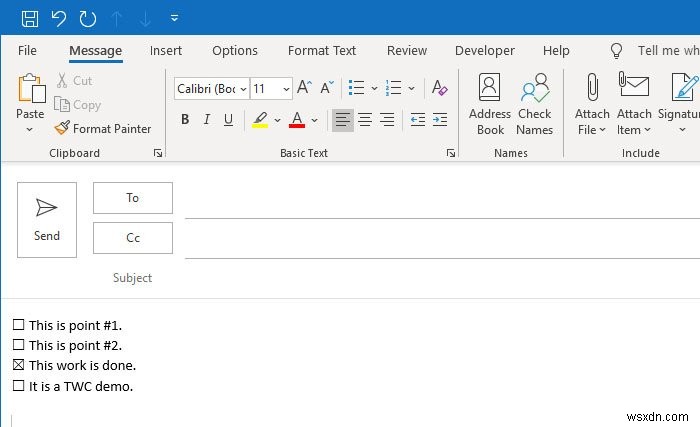Screen dimensions: 700x427
Task: Open the Basic Text dialog launcher
Action: click(x=450, y=153)
